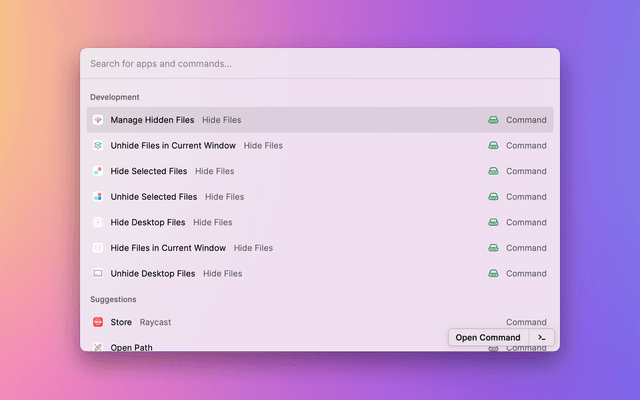Select the Hide Selected Files command
Screen dimensions: 640x400
tap(149, 171)
